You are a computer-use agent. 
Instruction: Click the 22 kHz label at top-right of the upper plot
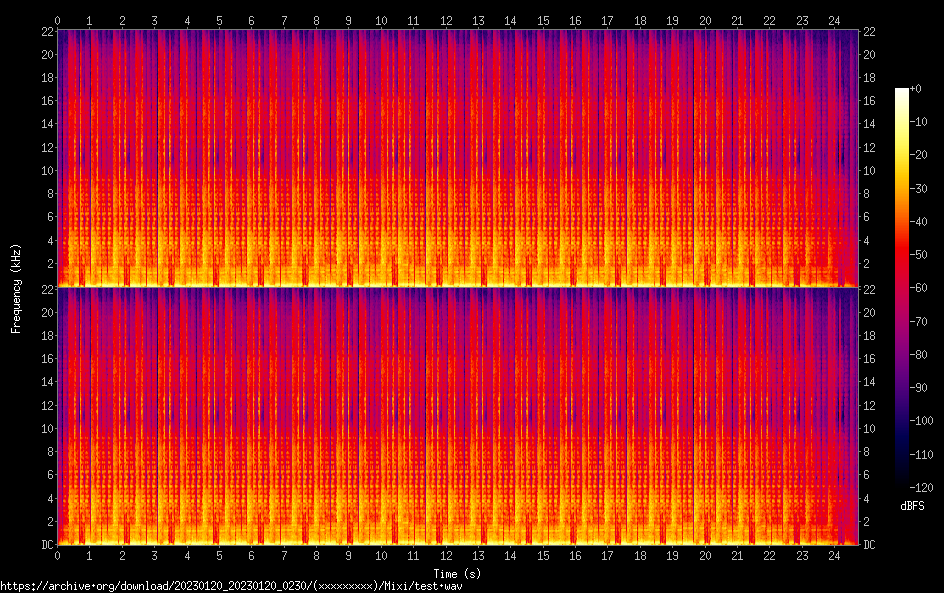click(x=870, y=32)
